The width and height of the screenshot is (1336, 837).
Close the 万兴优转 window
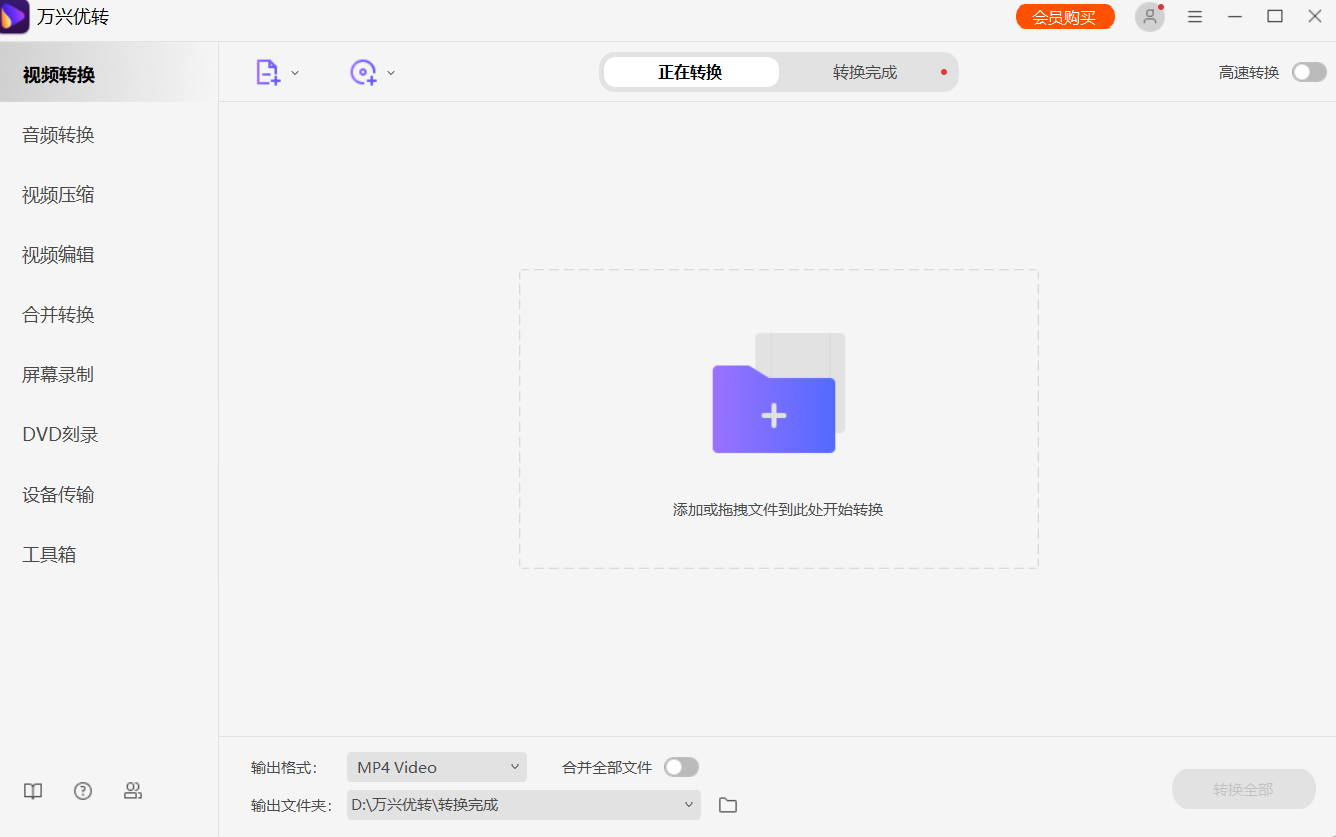tap(1315, 17)
